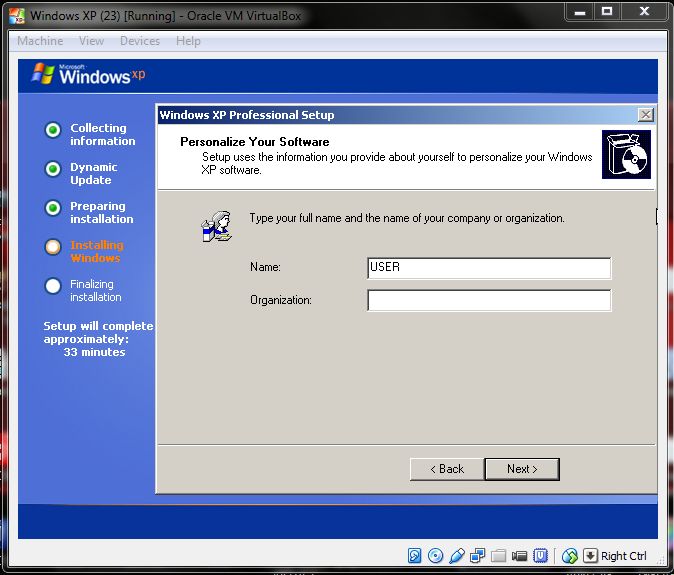Click the VirtualBox XP icon in title bar
This screenshot has height=575, width=674.
point(17,16)
